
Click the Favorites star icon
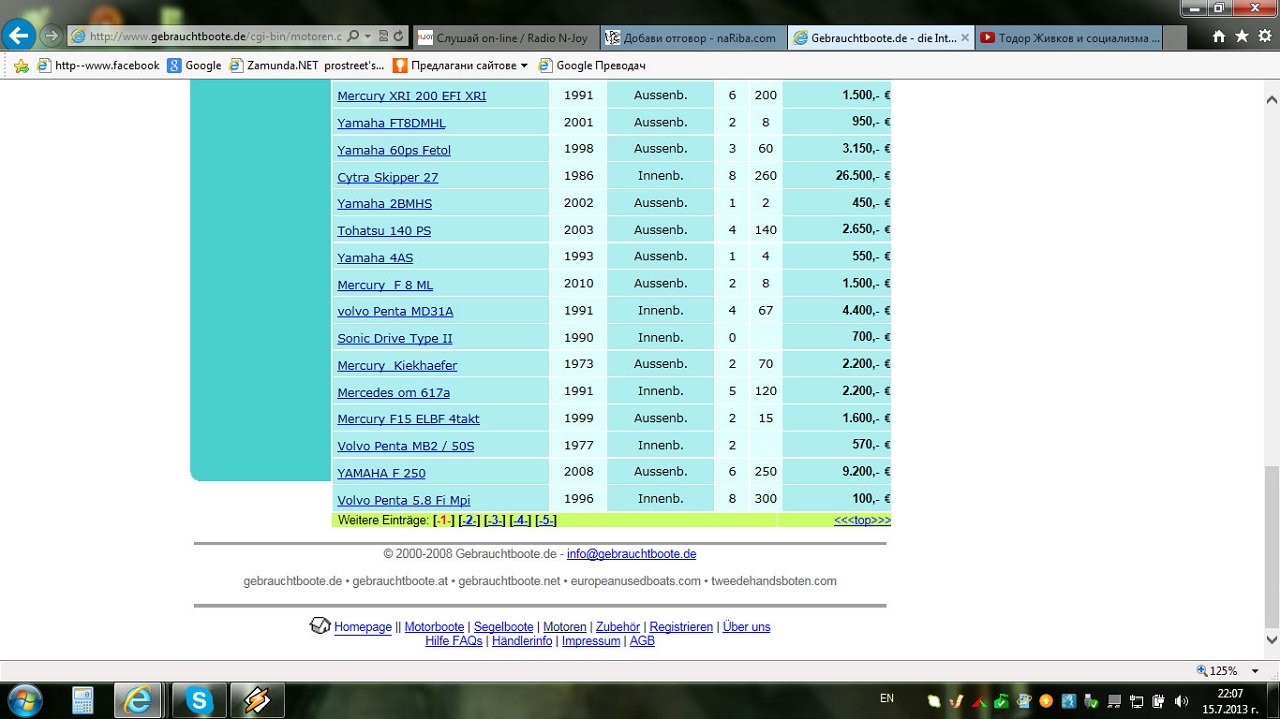tap(1241, 37)
